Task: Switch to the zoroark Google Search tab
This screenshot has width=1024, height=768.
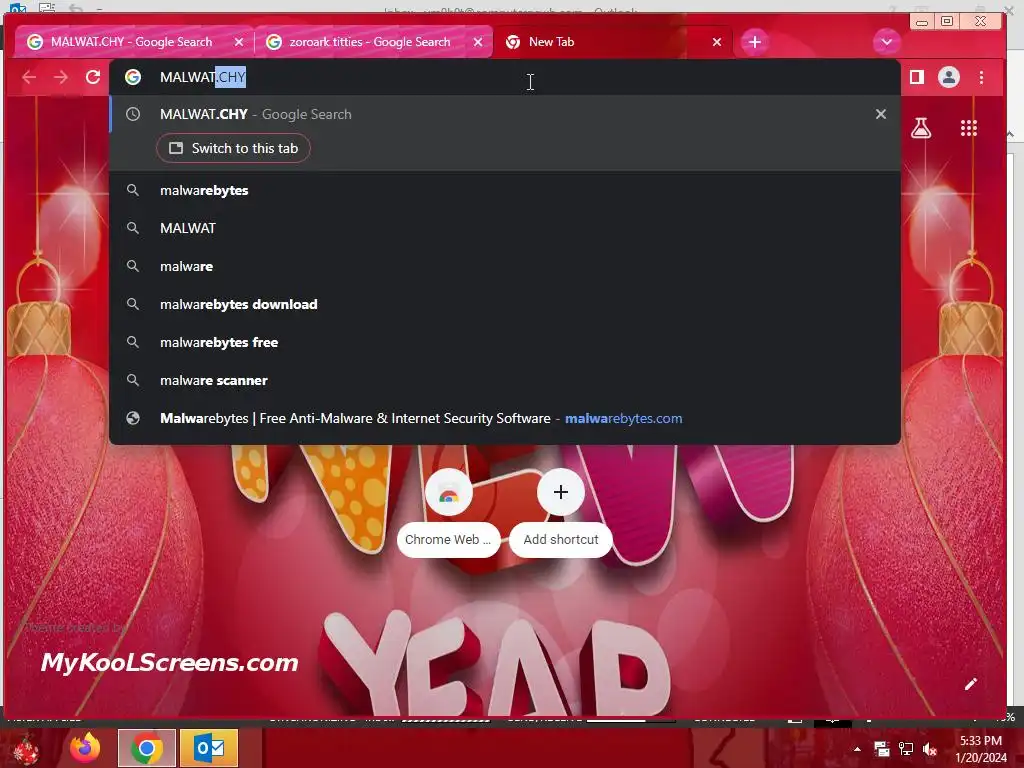Action: click(372, 42)
